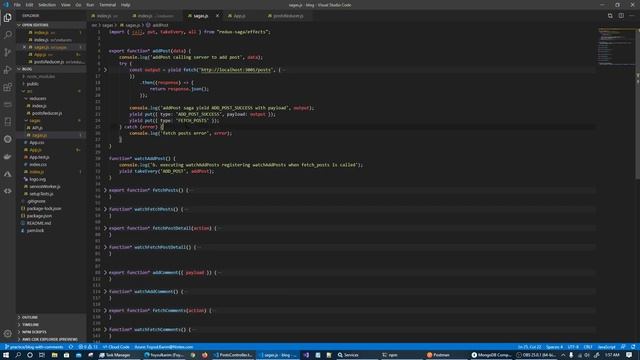The image size is (640, 360).
Task: Open the Edit menu
Action: [x=29, y=5]
